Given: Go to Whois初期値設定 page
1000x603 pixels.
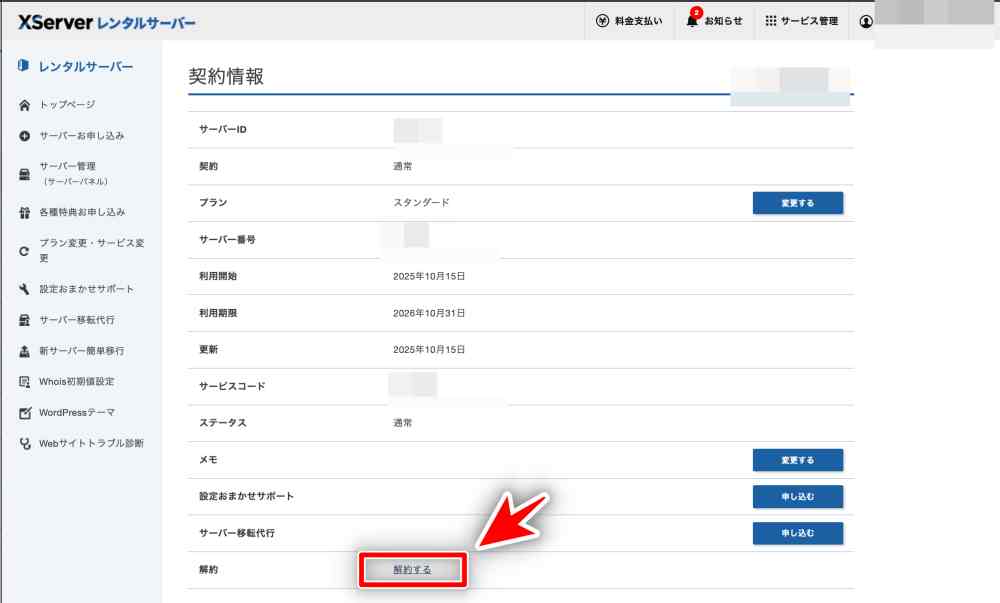Looking at the screenshot, I should click(x=77, y=382).
